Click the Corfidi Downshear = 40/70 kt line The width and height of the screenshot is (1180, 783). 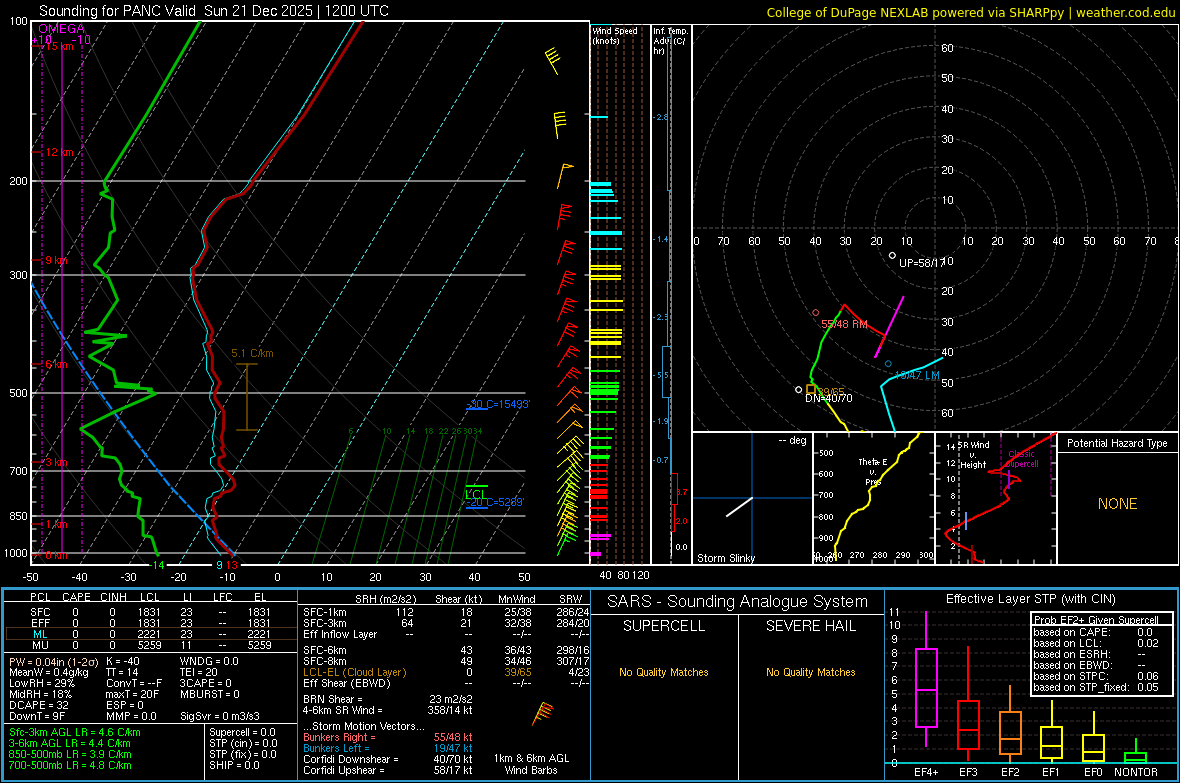pos(388,759)
